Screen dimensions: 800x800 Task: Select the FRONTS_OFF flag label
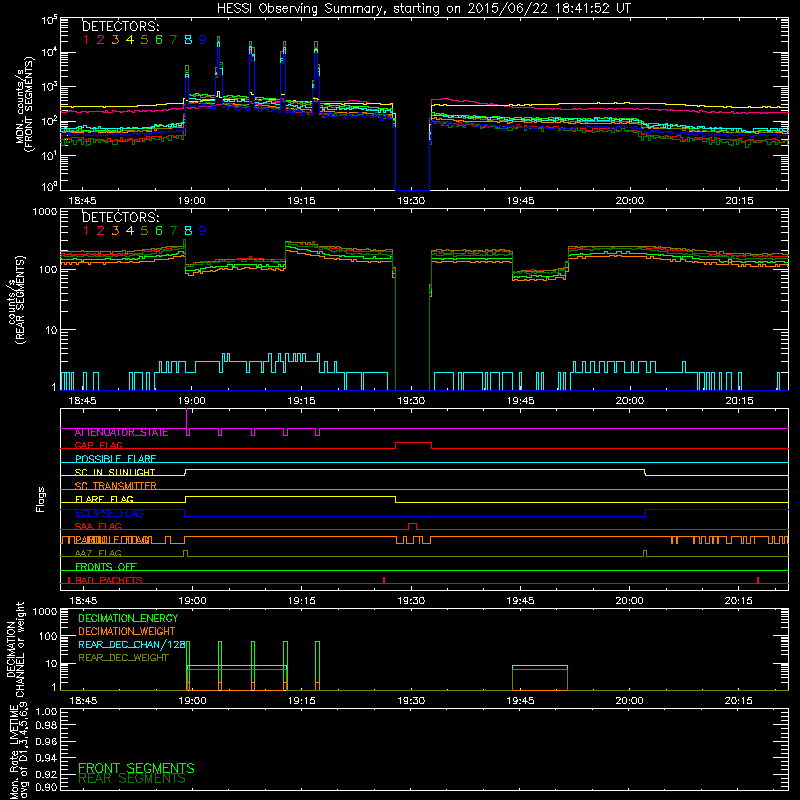tap(106, 567)
